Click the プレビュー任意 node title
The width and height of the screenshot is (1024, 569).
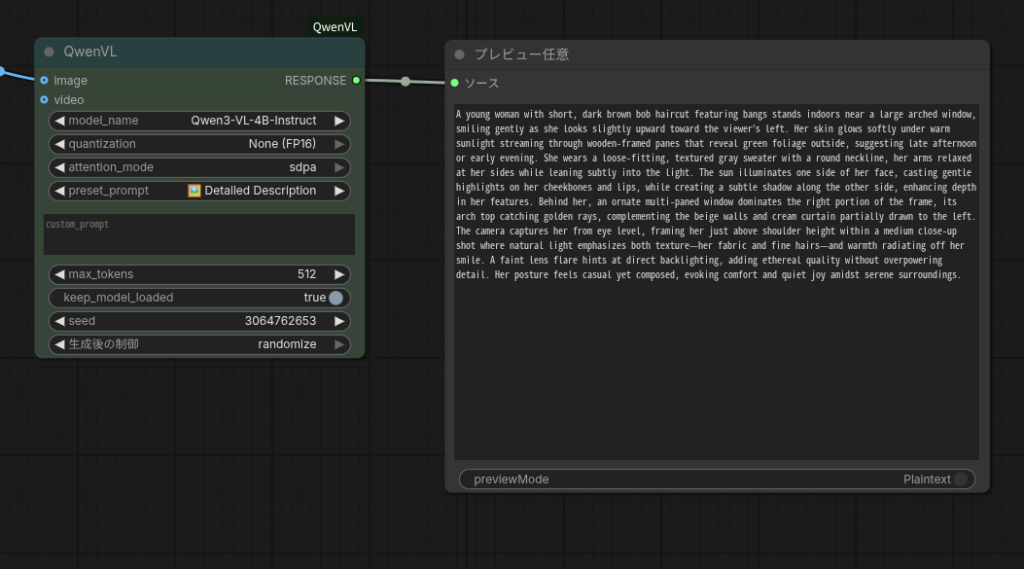(x=522, y=55)
